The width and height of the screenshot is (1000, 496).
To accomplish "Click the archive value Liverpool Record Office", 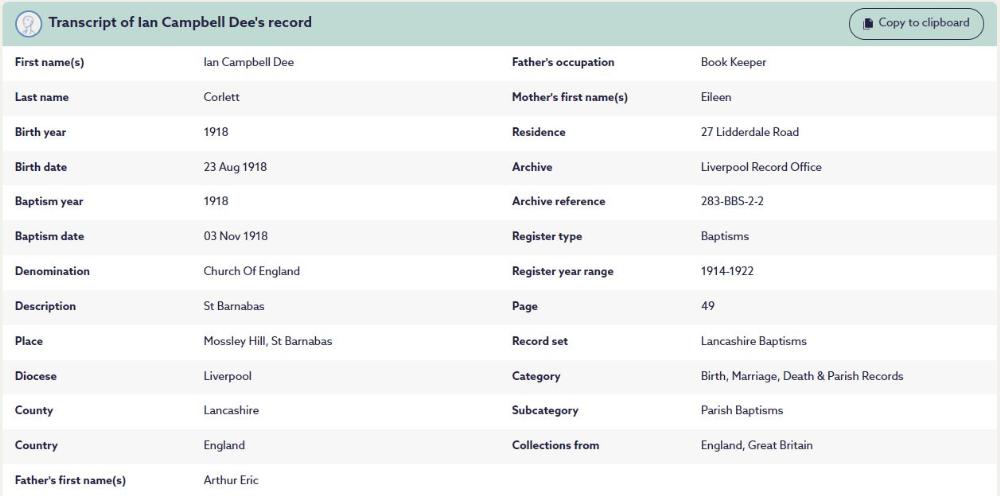I will (x=761, y=167).
